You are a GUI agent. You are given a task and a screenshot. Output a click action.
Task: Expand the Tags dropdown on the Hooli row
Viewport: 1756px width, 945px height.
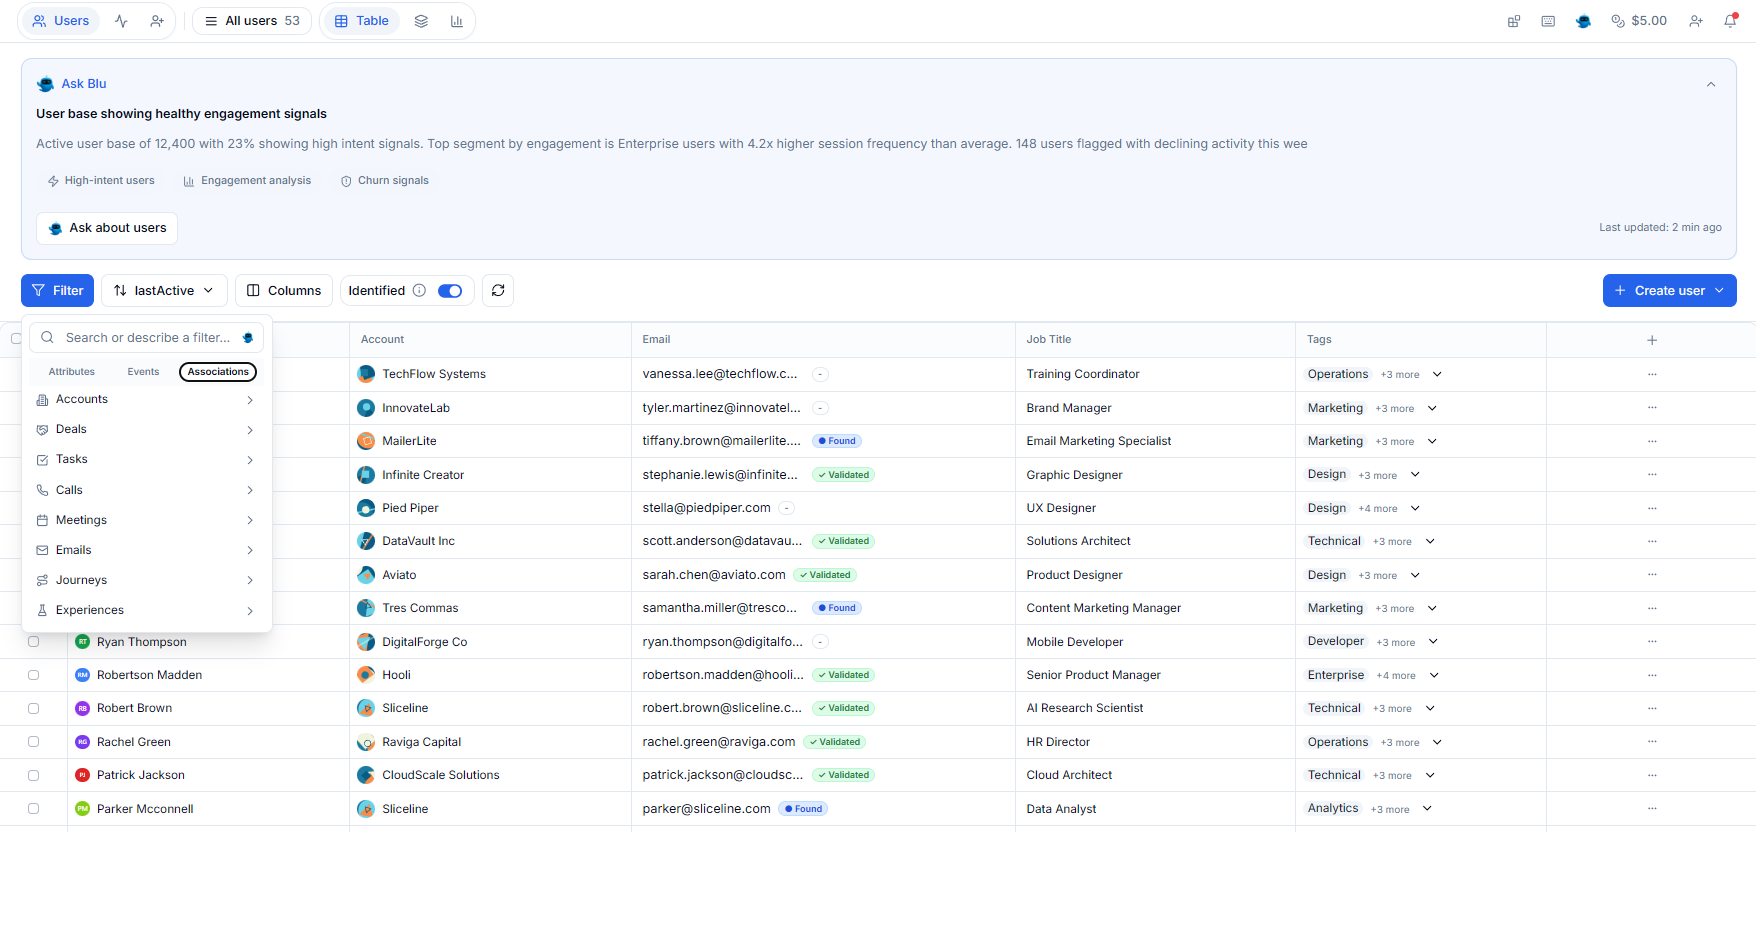(x=1434, y=675)
